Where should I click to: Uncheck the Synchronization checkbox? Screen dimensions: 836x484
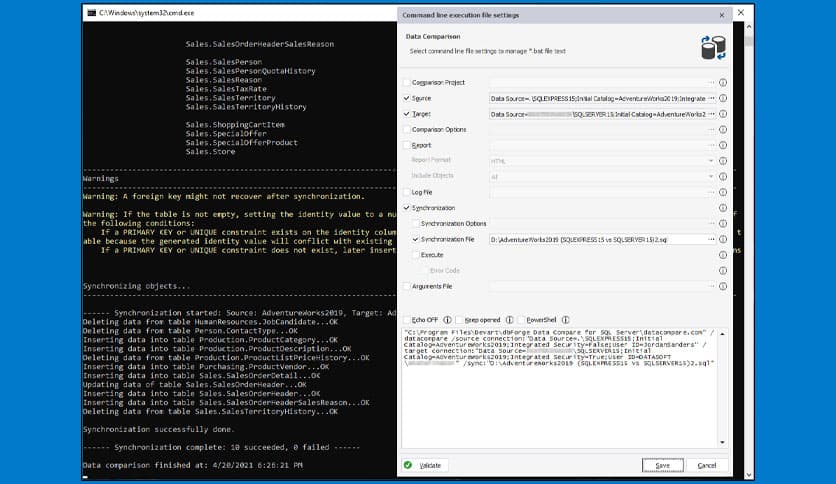[407, 208]
